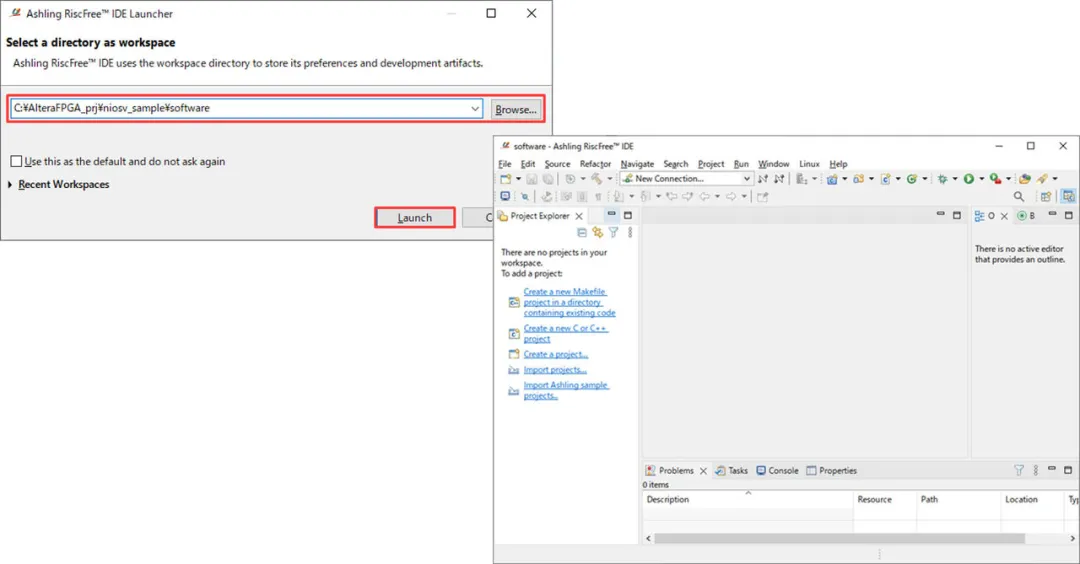
Task: Click the Filter funnel icon in Project Explorer
Action: (613, 233)
